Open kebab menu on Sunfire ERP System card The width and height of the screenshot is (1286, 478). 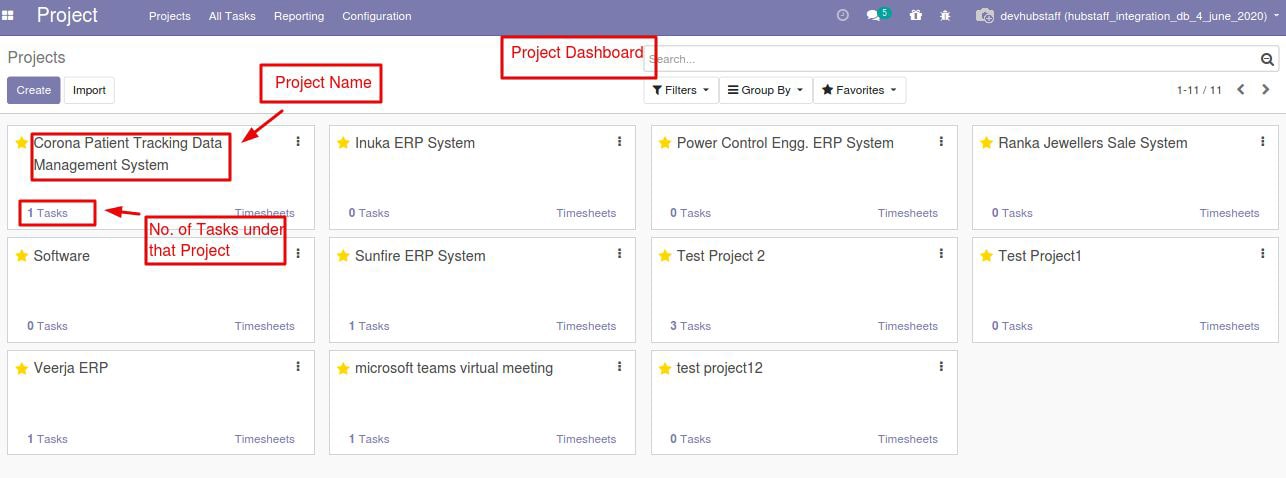(x=620, y=255)
